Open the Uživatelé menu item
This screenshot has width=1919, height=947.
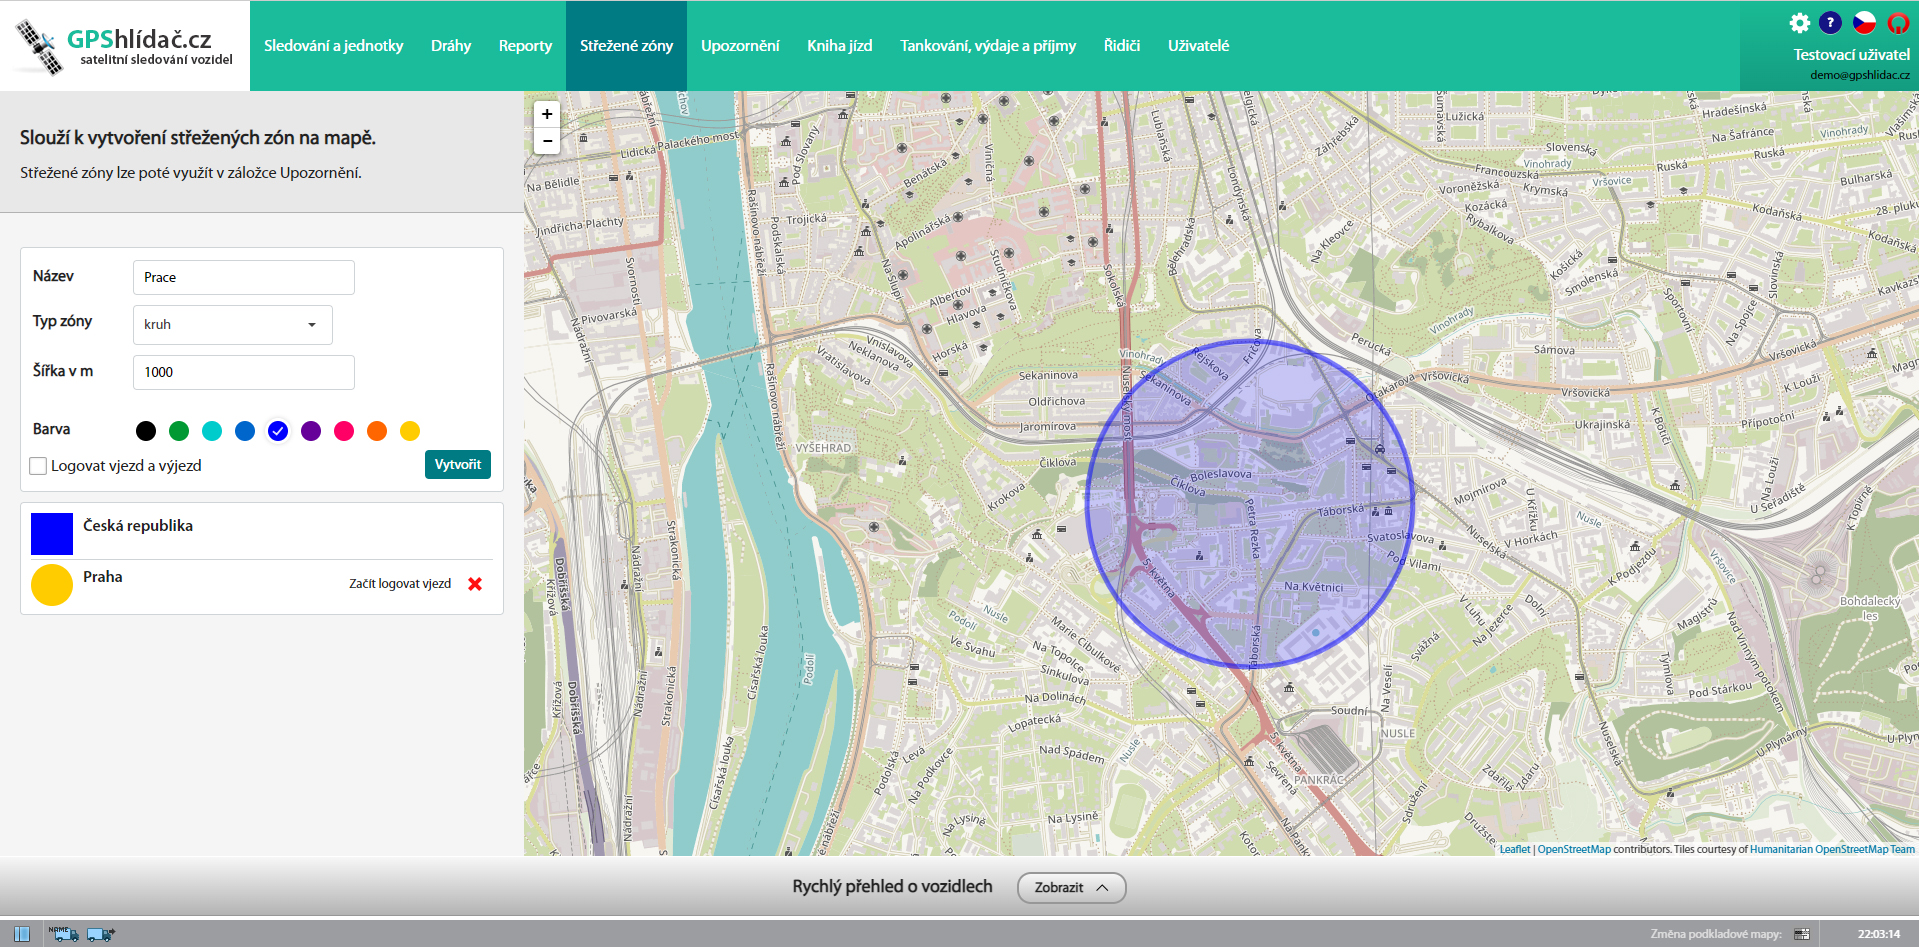click(x=1198, y=46)
